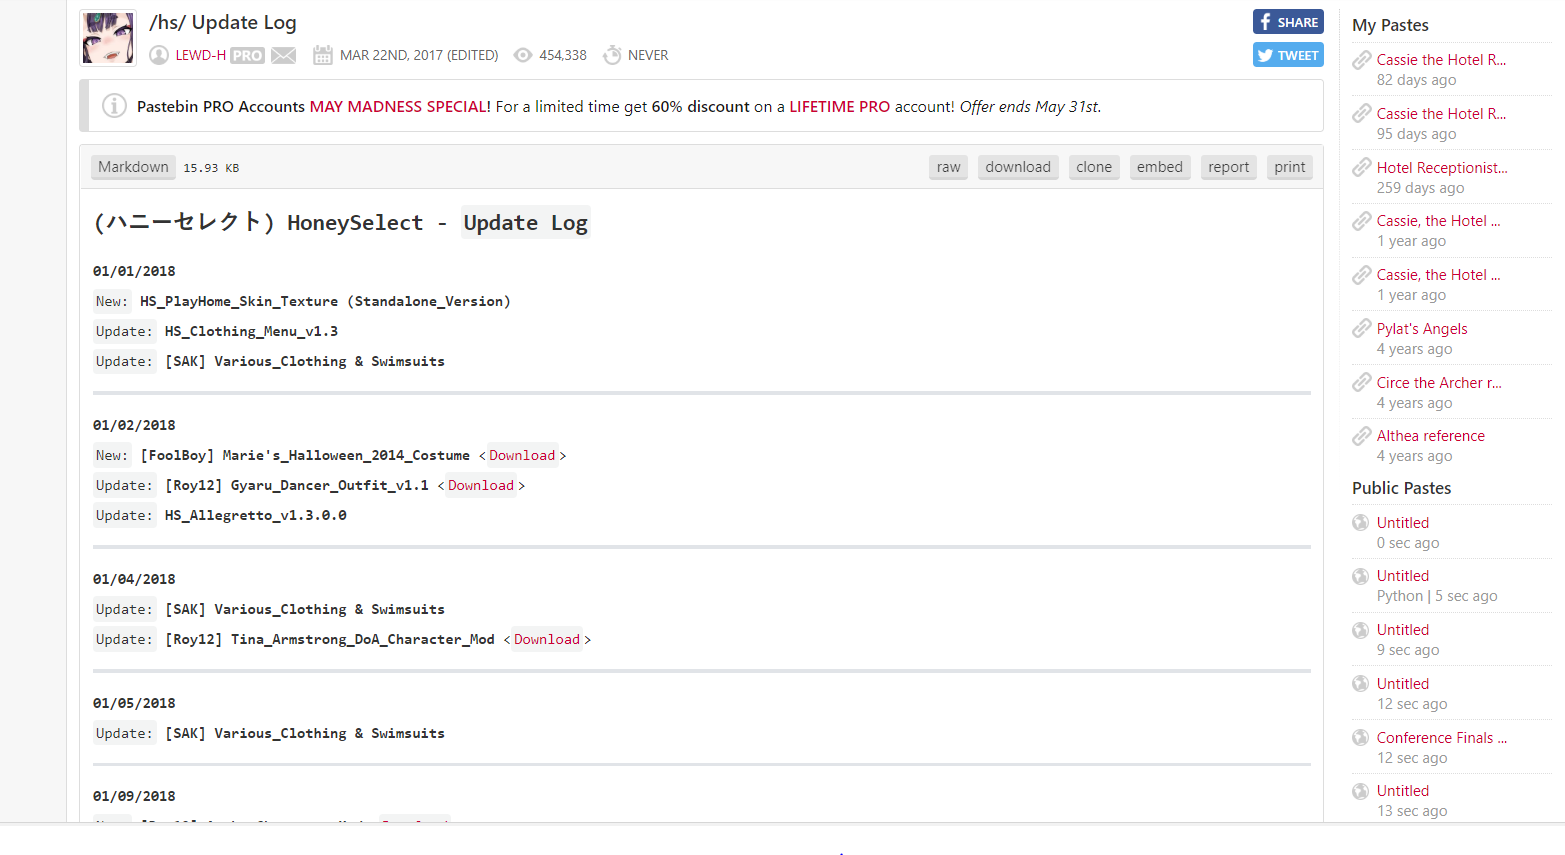The height and width of the screenshot is (855, 1565).
Task: Open Untitled public paste from 13 sec ago
Action: (x=1402, y=791)
